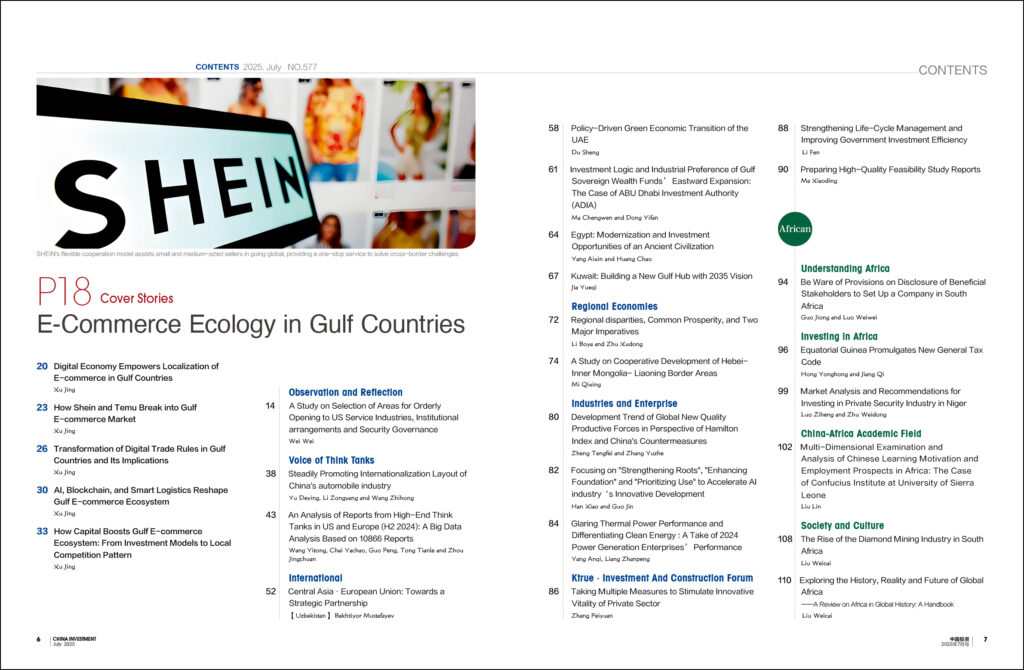
Task: Select Policy-Driven Green Economic Transition of the UAE
Action: (x=660, y=134)
